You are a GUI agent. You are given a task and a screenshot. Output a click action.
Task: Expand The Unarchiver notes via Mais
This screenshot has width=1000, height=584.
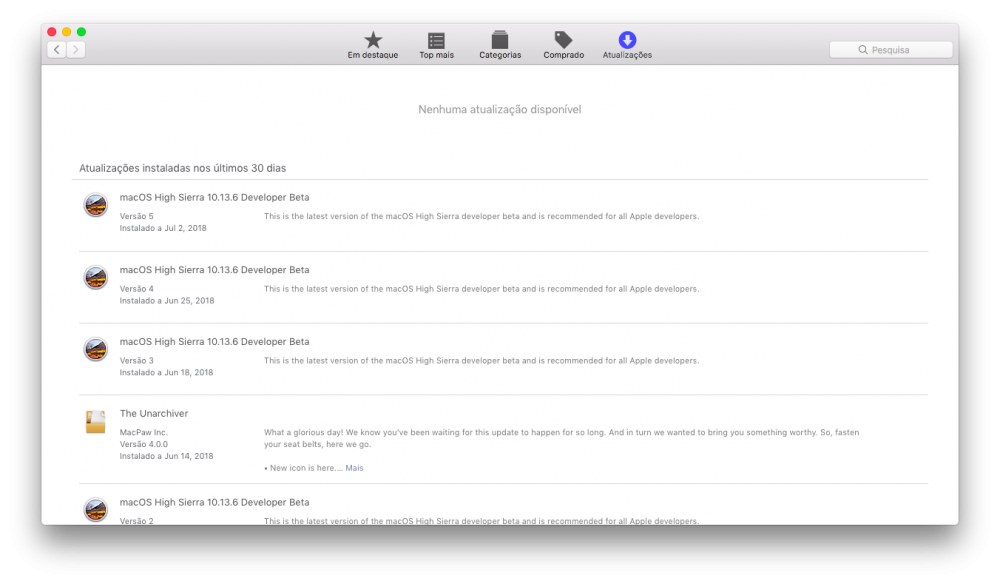click(x=354, y=468)
